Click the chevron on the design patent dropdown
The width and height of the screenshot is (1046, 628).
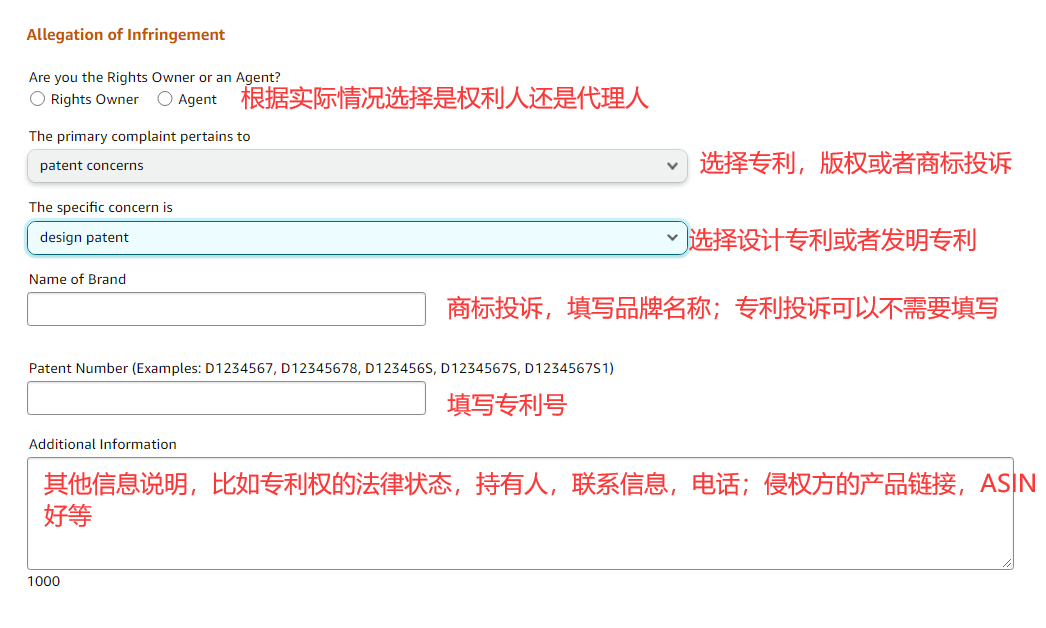[x=672, y=237]
